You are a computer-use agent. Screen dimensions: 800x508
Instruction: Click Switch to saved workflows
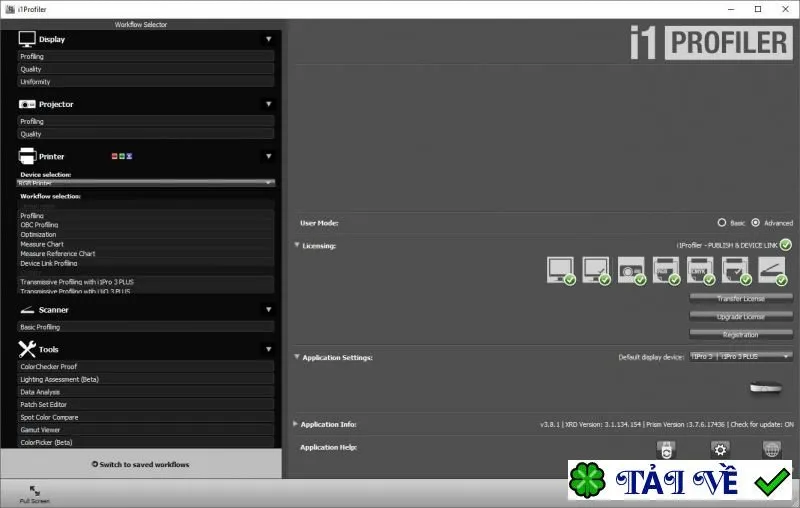tap(140, 464)
